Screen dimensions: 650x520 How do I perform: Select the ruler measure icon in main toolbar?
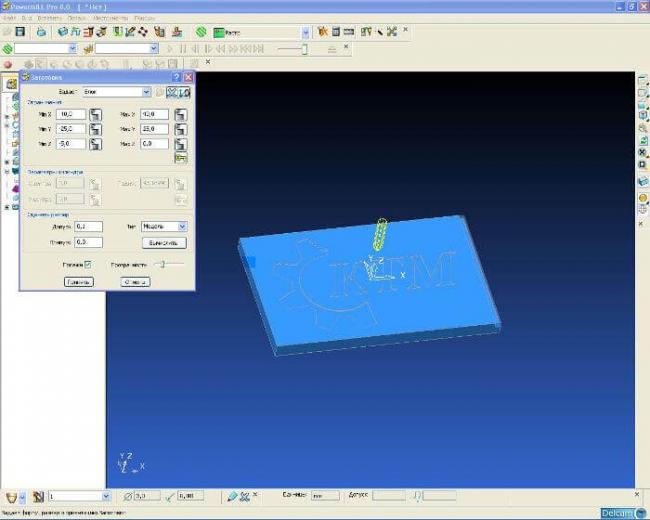(x=349, y=32)
